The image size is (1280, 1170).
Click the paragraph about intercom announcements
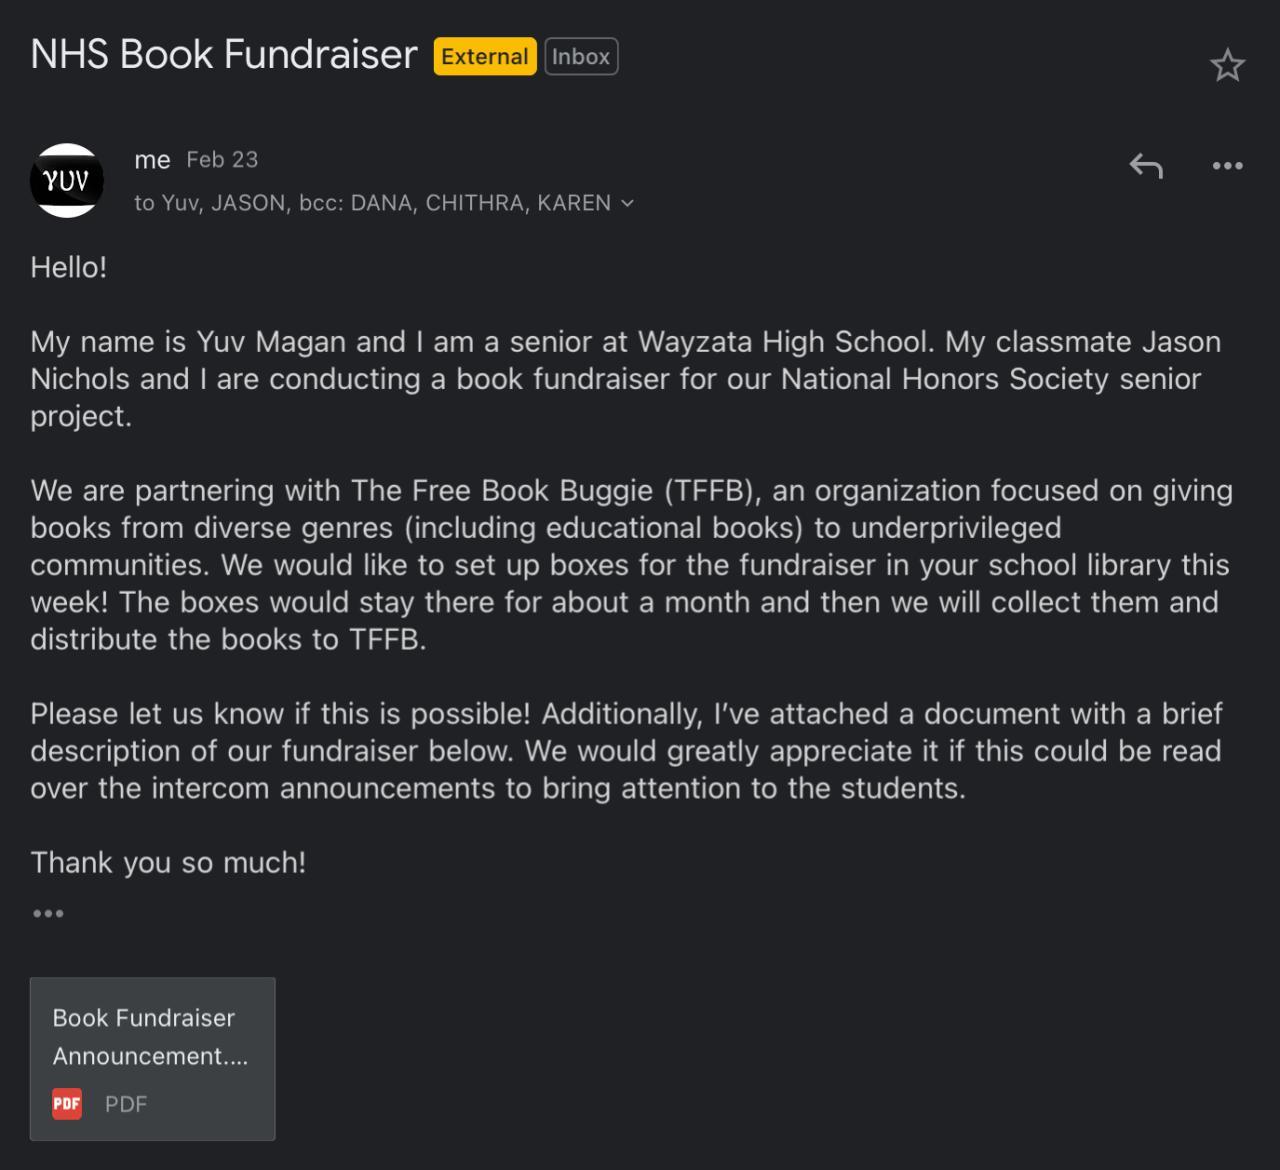click(x=625, y=751)
